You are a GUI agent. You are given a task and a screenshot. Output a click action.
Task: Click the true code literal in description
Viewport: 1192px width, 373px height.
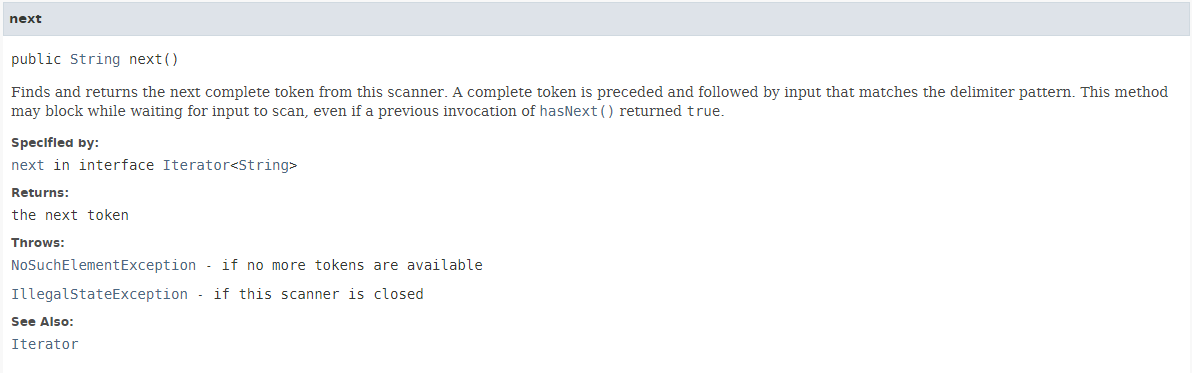point(702,111)
